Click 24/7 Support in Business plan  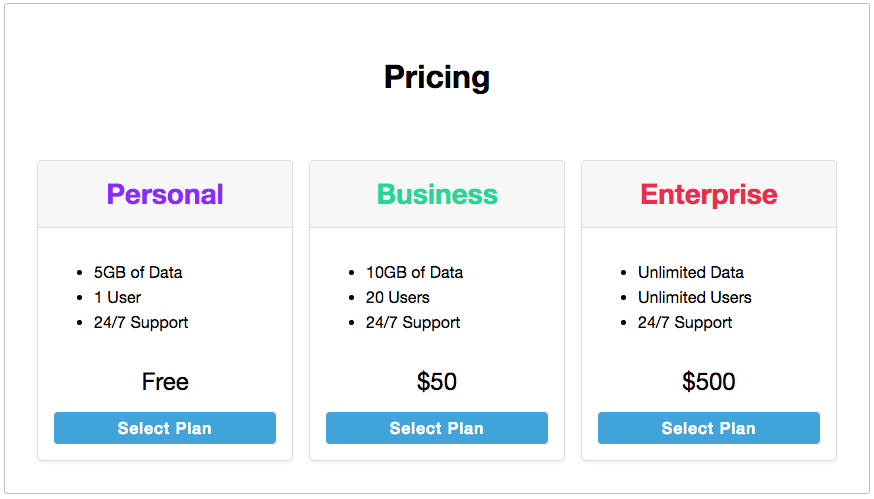[413, 322]
